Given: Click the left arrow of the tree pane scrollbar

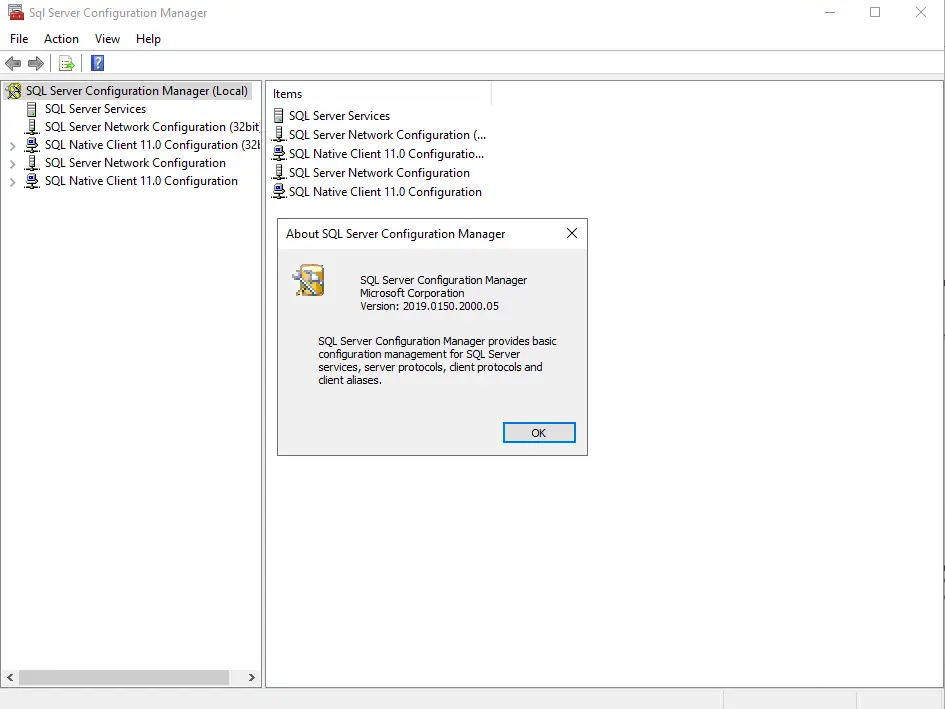Looking at the screenshot, I should click(x=10, y=678).
